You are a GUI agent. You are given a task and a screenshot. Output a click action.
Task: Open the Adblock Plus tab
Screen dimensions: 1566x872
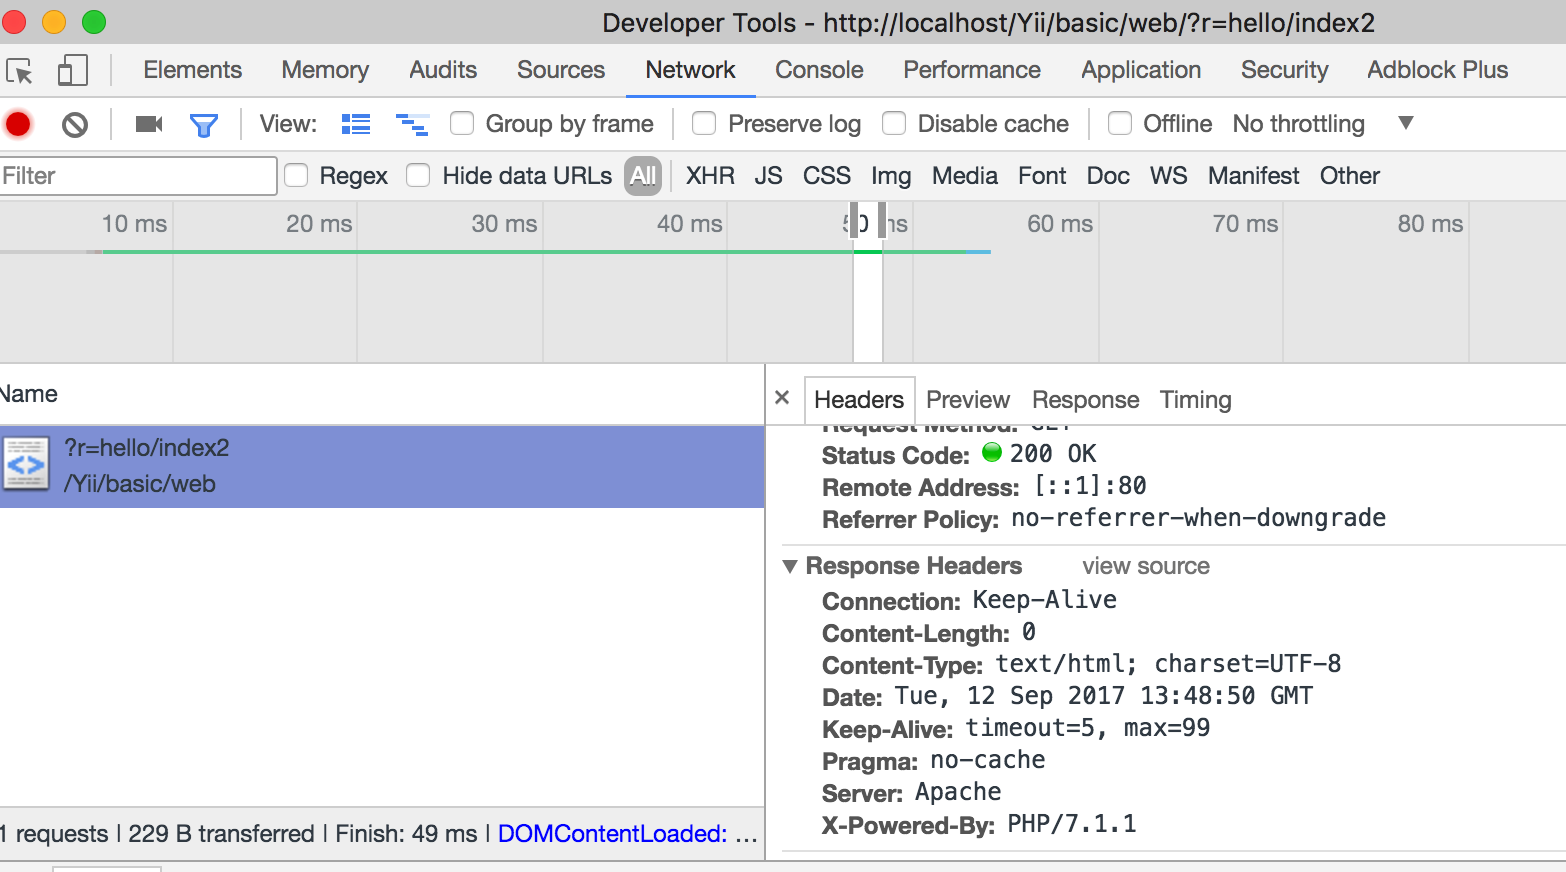1438,70
